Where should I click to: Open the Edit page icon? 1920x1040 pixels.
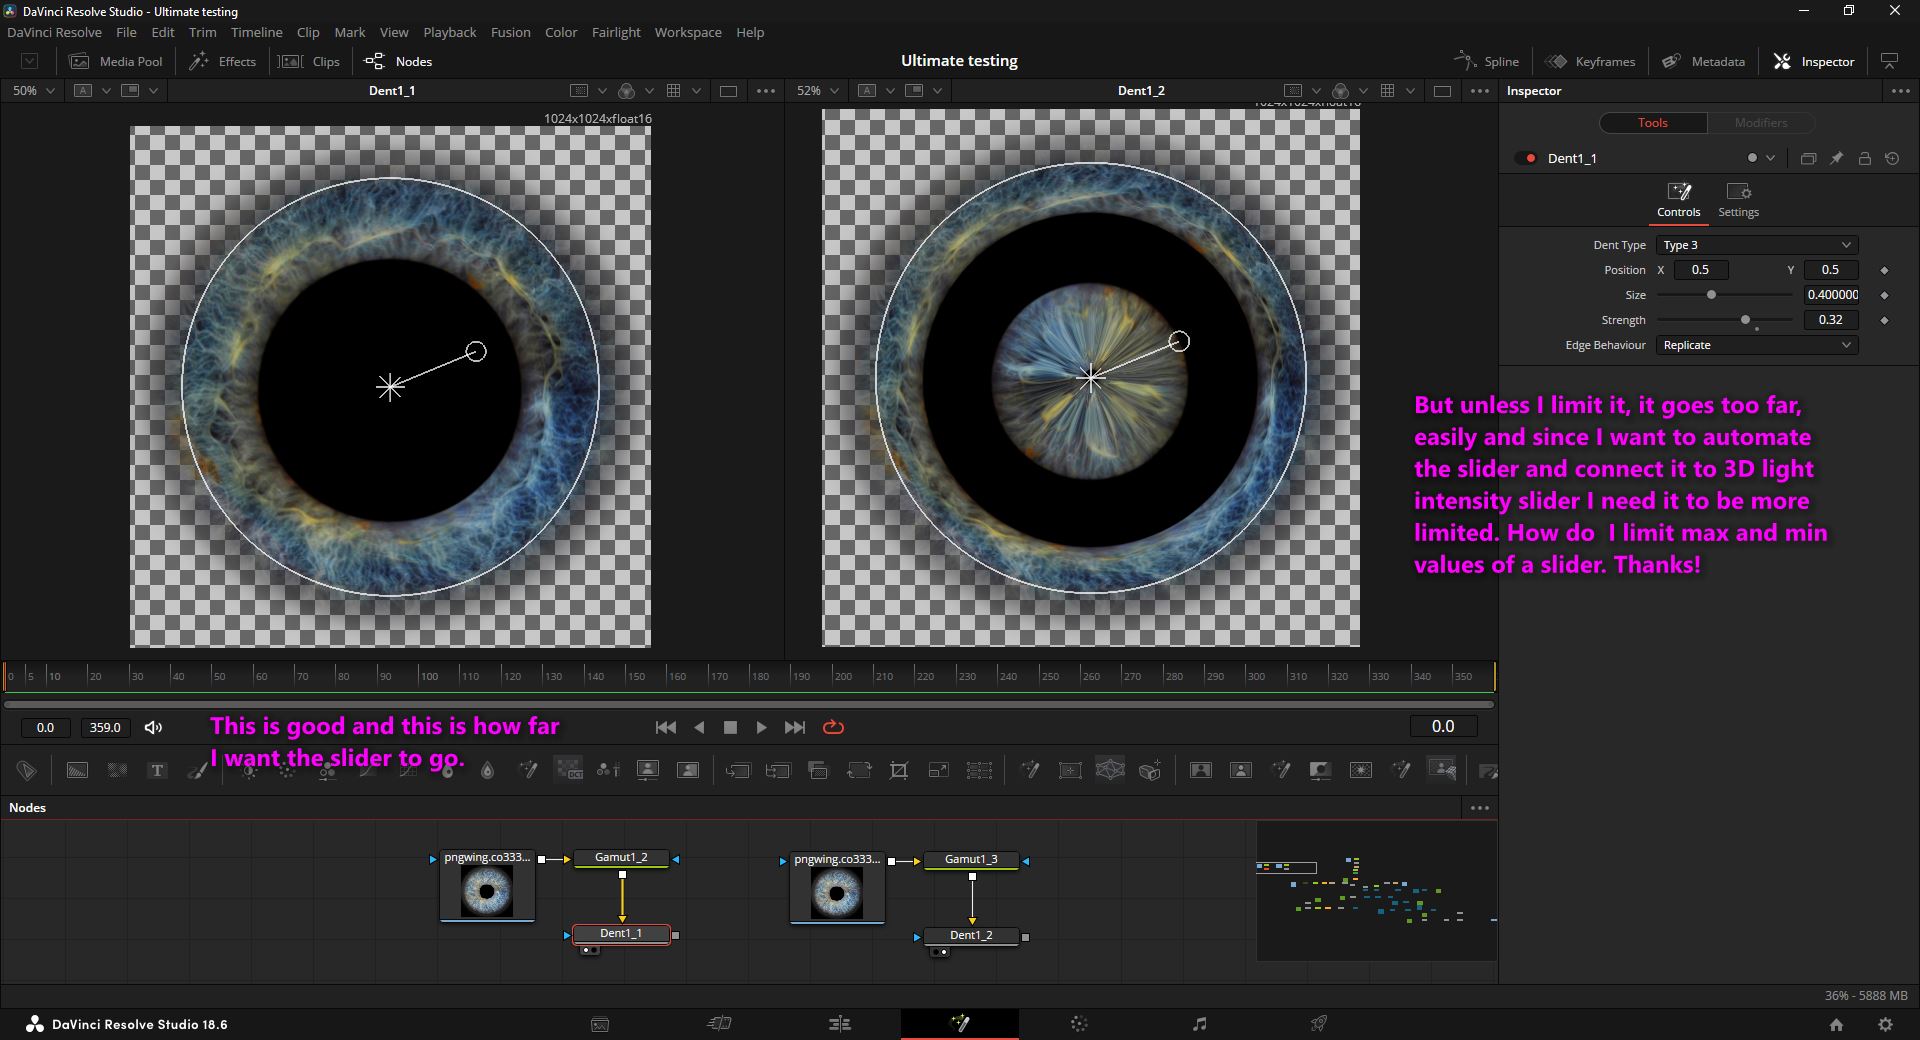point(840,1023)
